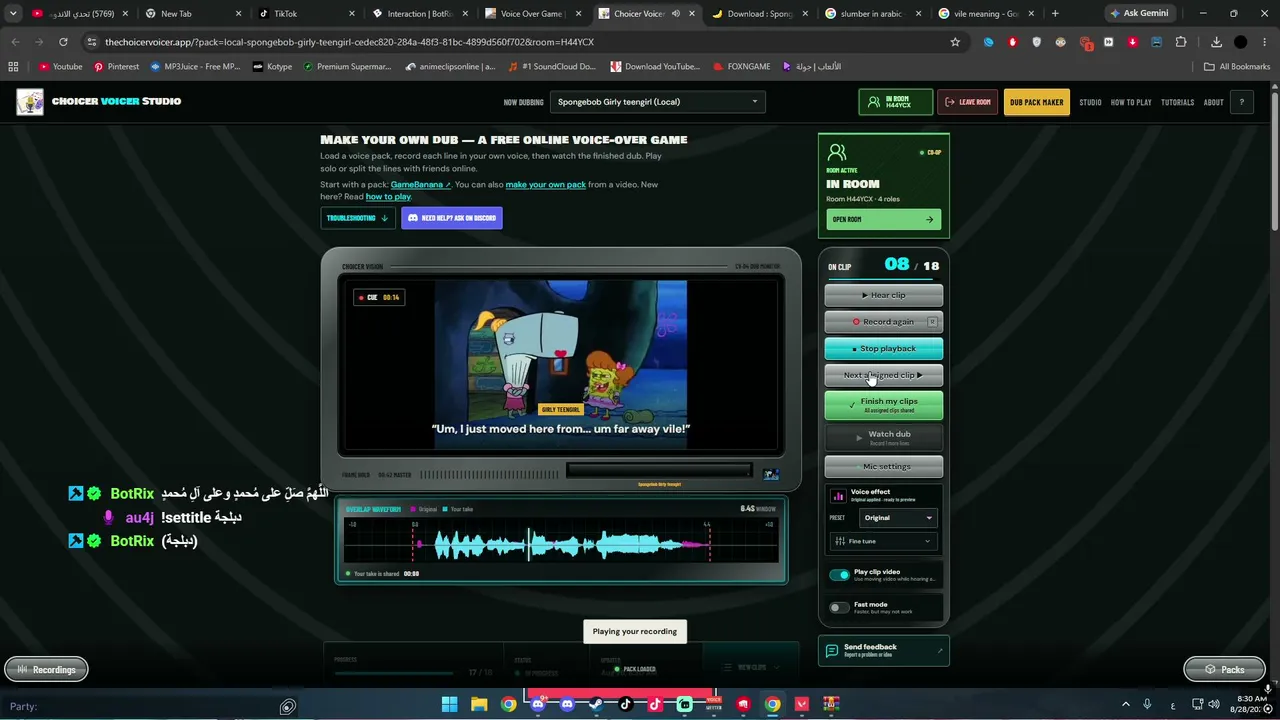Open the voice effect Preset dropdown
Screen dimensions: 1280x720
coord(897,518)
